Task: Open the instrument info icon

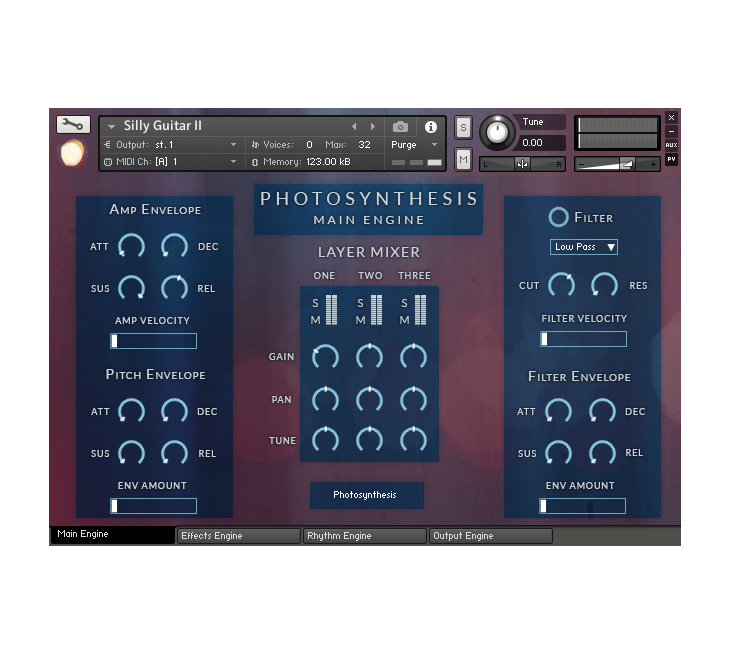Action: (x=431, y=127)
